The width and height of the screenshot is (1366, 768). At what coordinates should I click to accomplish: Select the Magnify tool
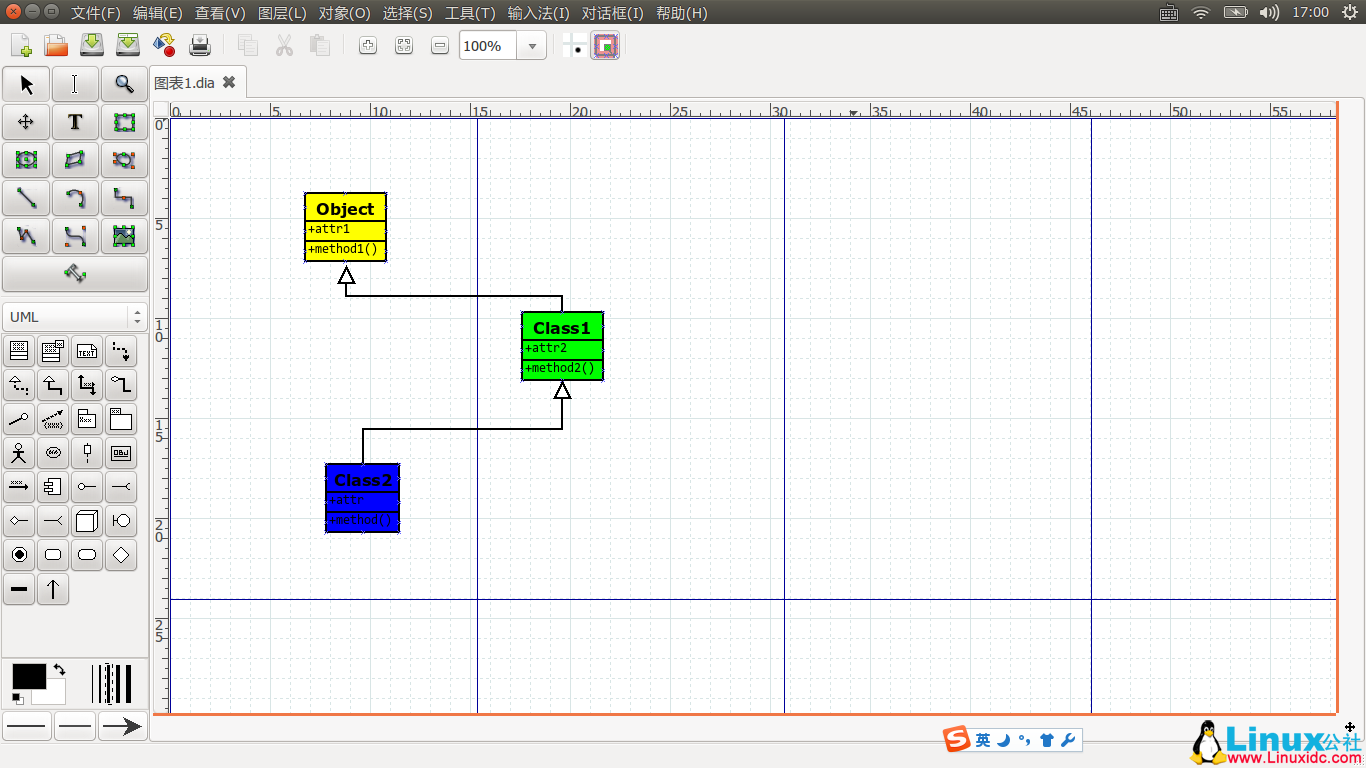point(124,85)
